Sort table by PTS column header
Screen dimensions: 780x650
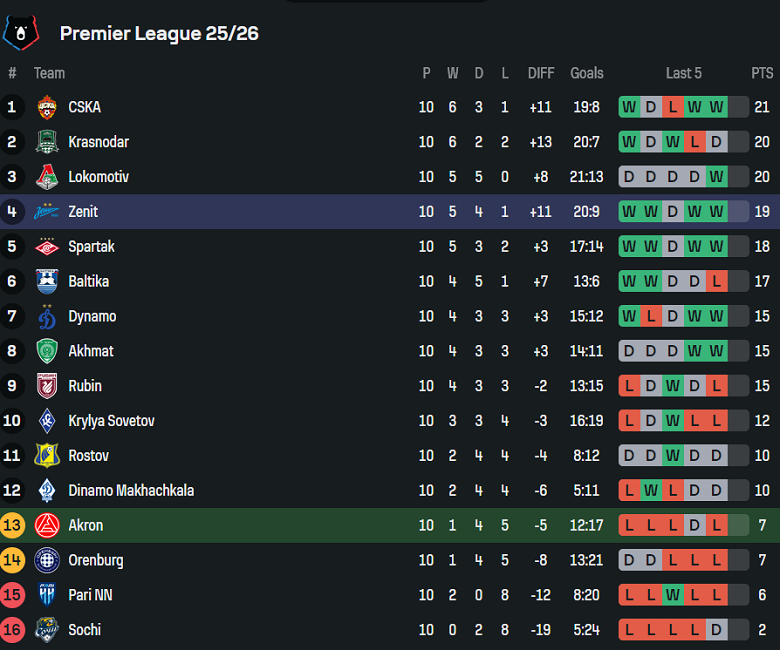(762, 73)
